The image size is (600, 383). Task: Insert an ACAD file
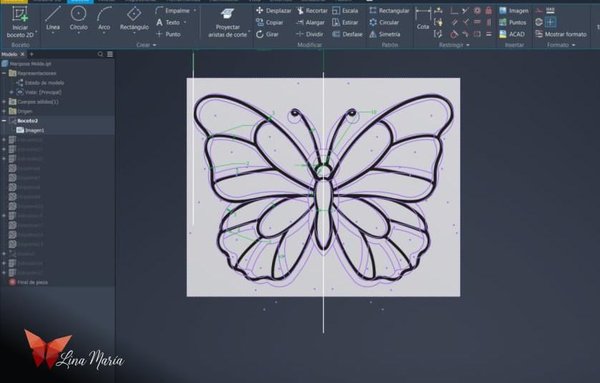point(512,34)
